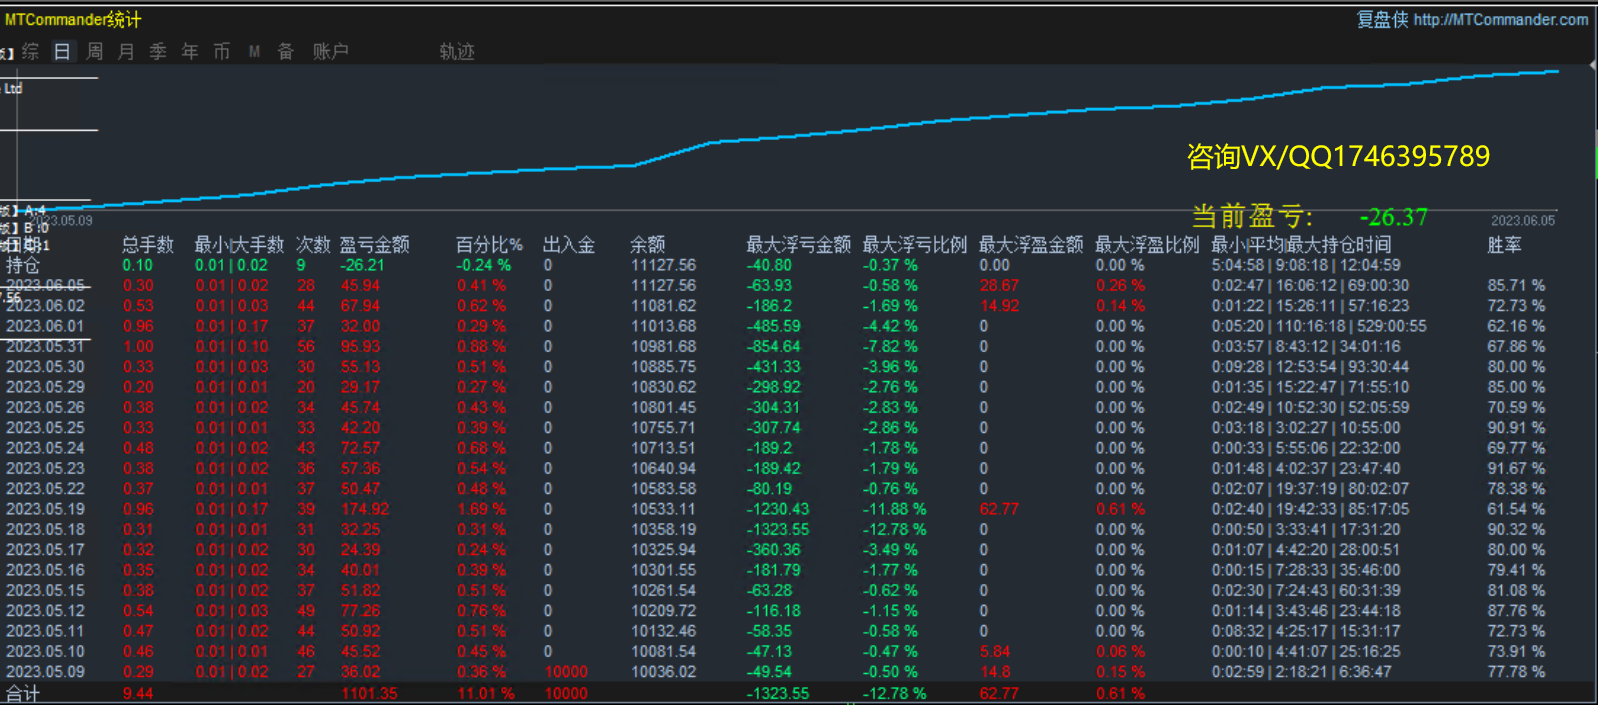Open the 周 weekly statistics tab
1599x706 pixels.
pos(94,52)
